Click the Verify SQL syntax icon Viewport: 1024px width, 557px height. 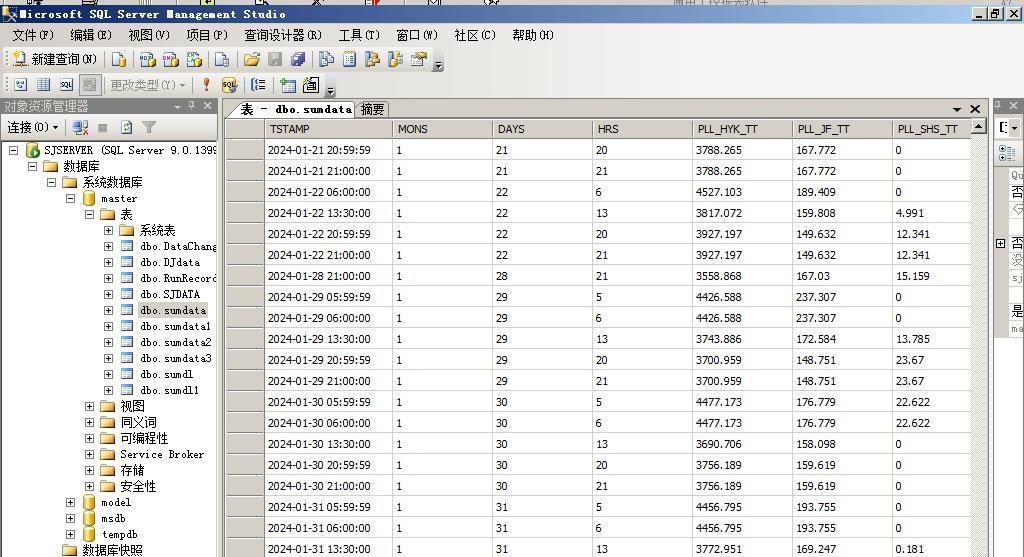[229, 85]
